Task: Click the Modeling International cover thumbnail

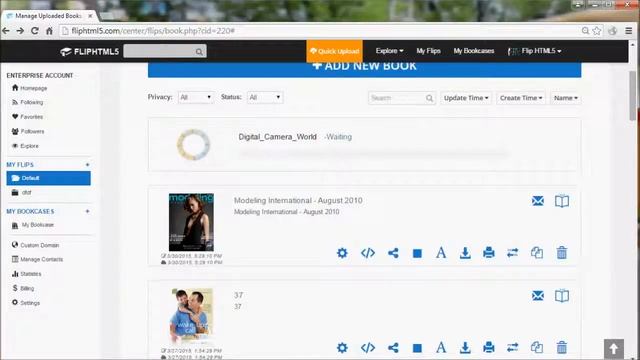Action: coord(191,222)
